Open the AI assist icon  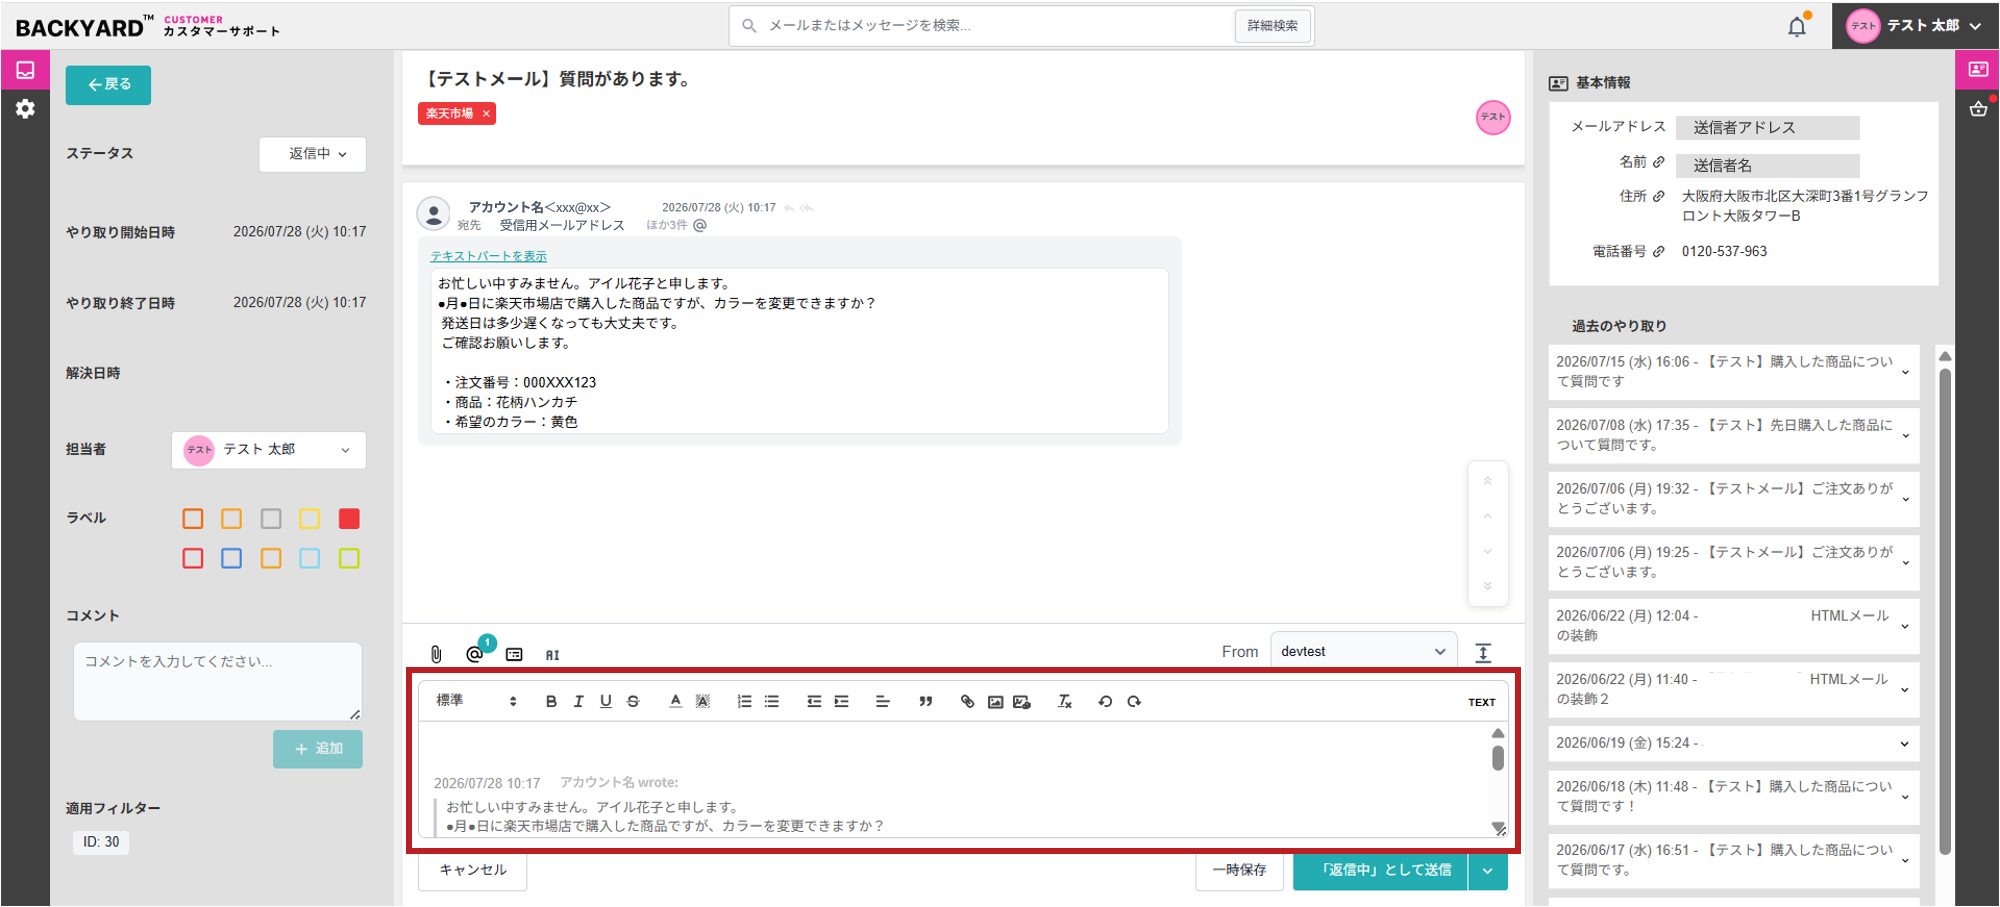coord(552,655)
